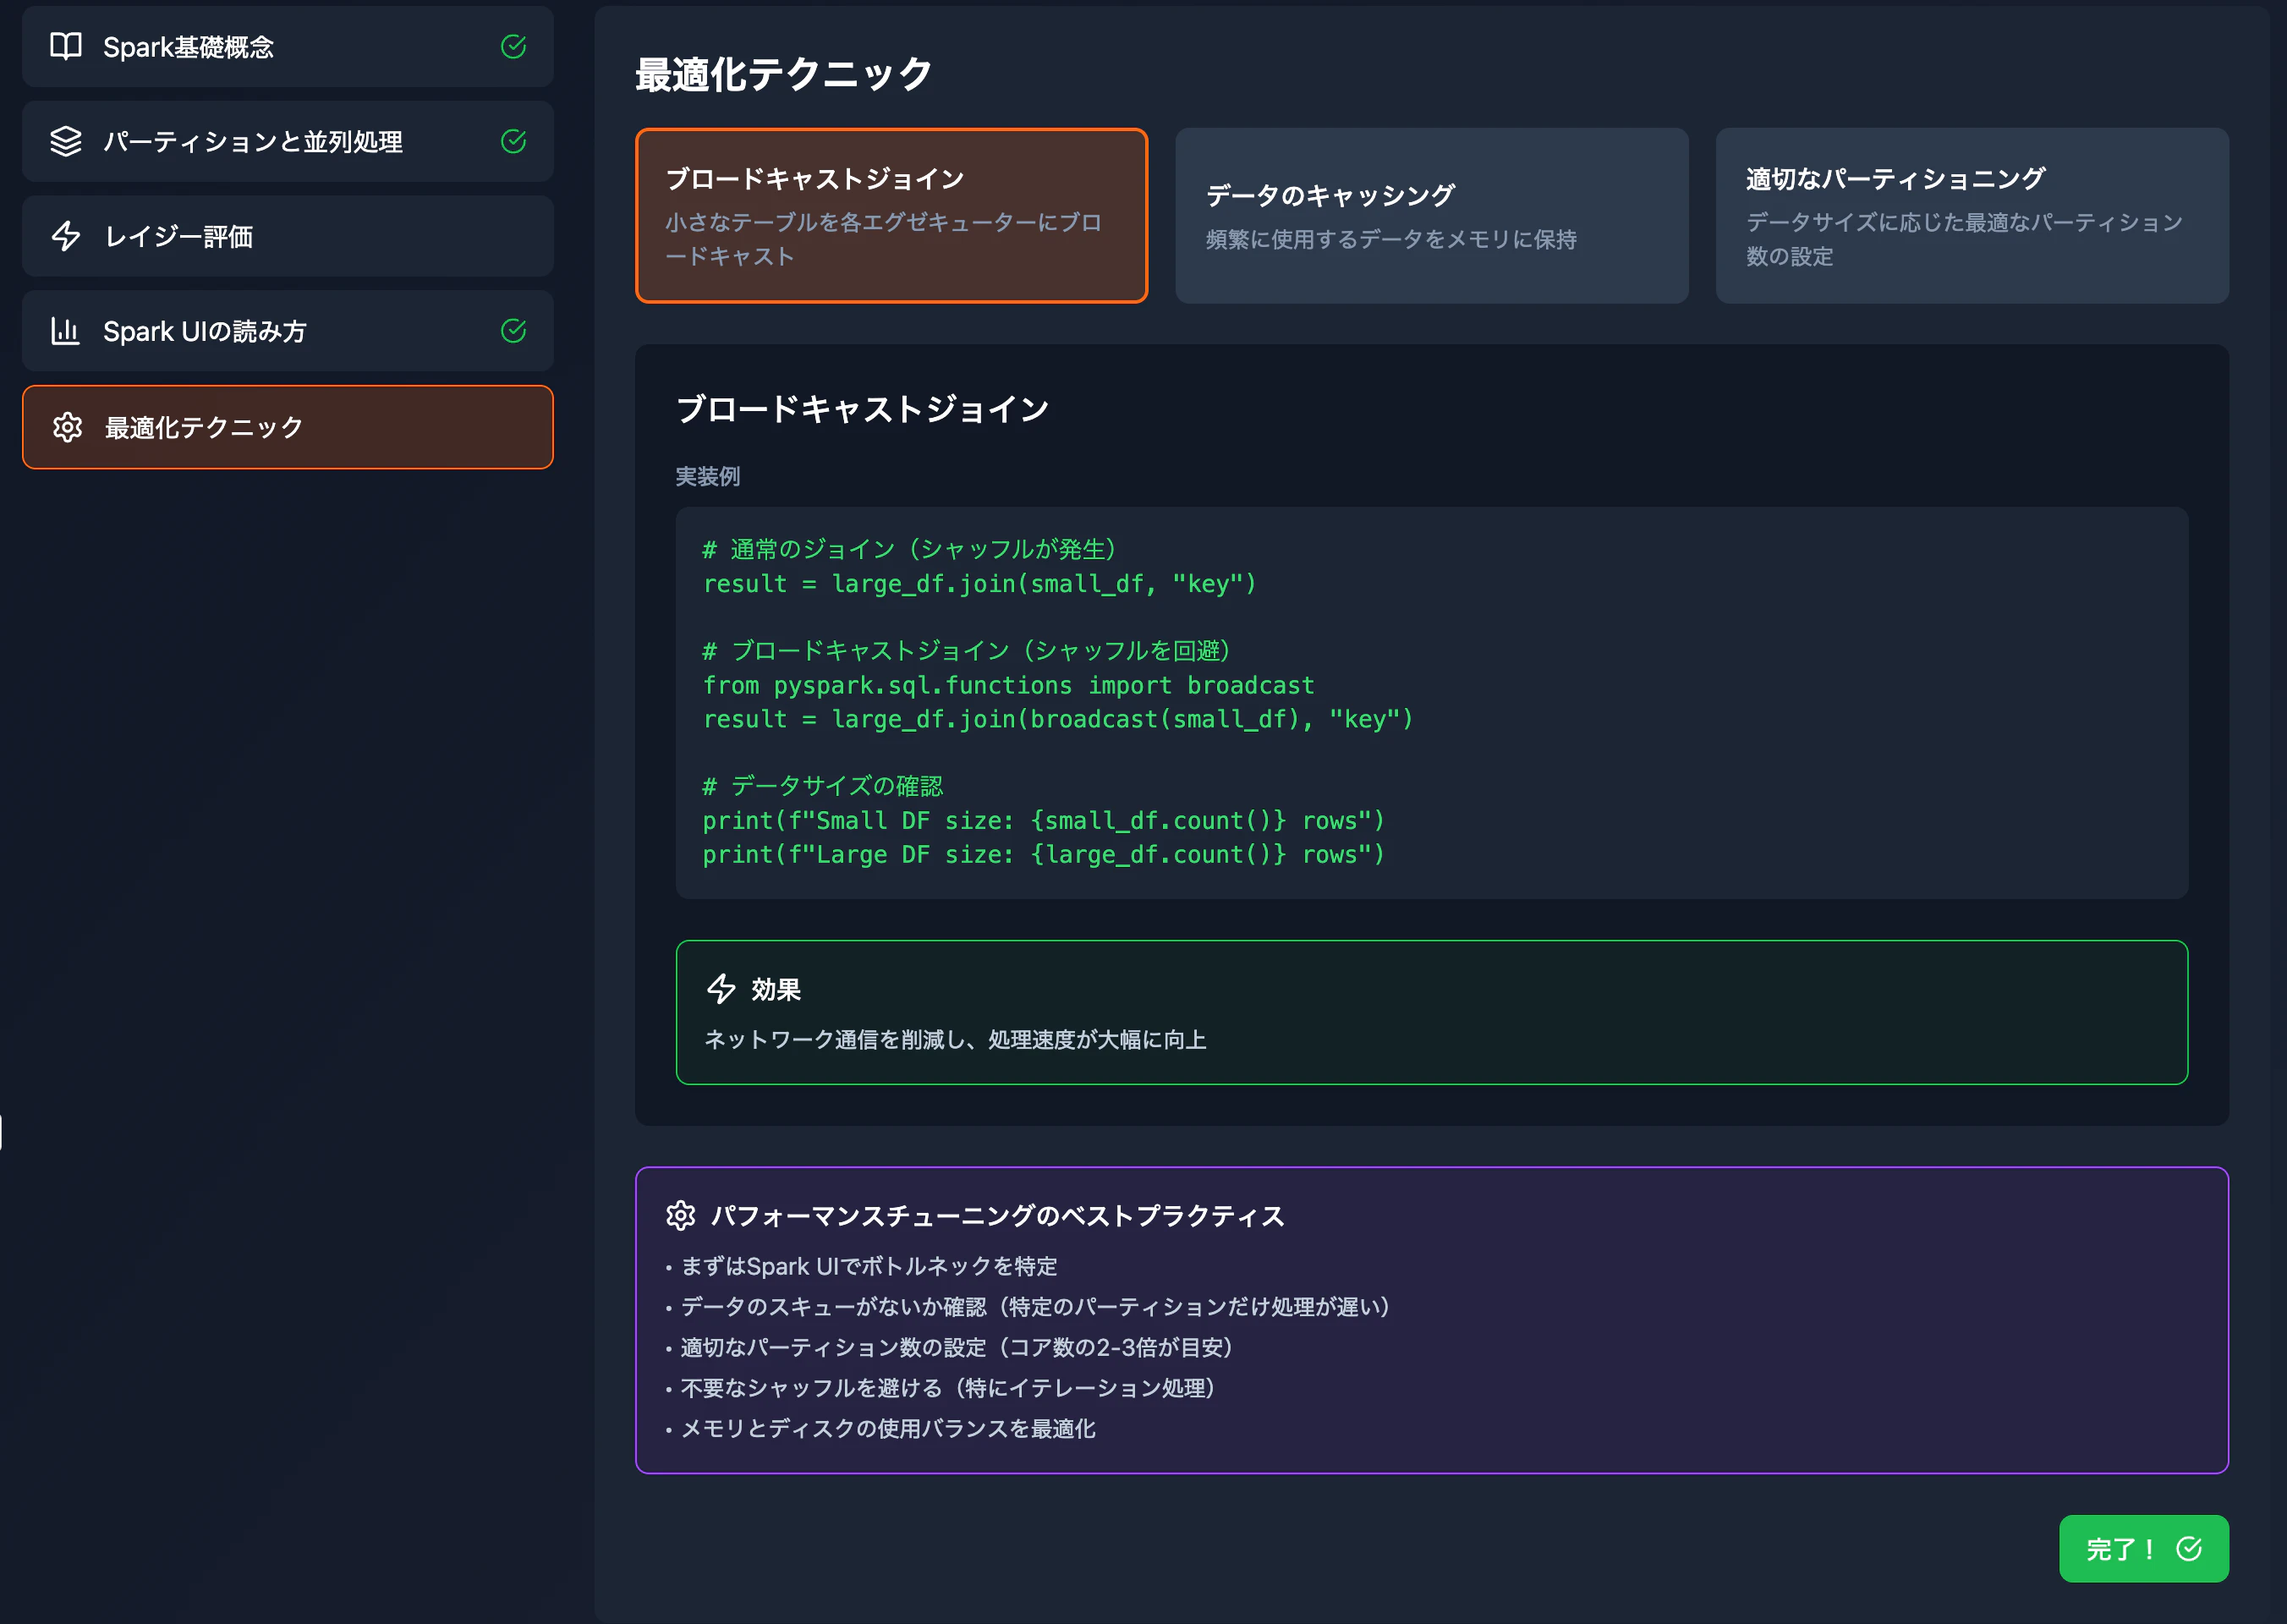Screen dimensions: 2287x1624
Task: Click the checkmark icon inside the 完了 button
Action: coord(2189,1549)
